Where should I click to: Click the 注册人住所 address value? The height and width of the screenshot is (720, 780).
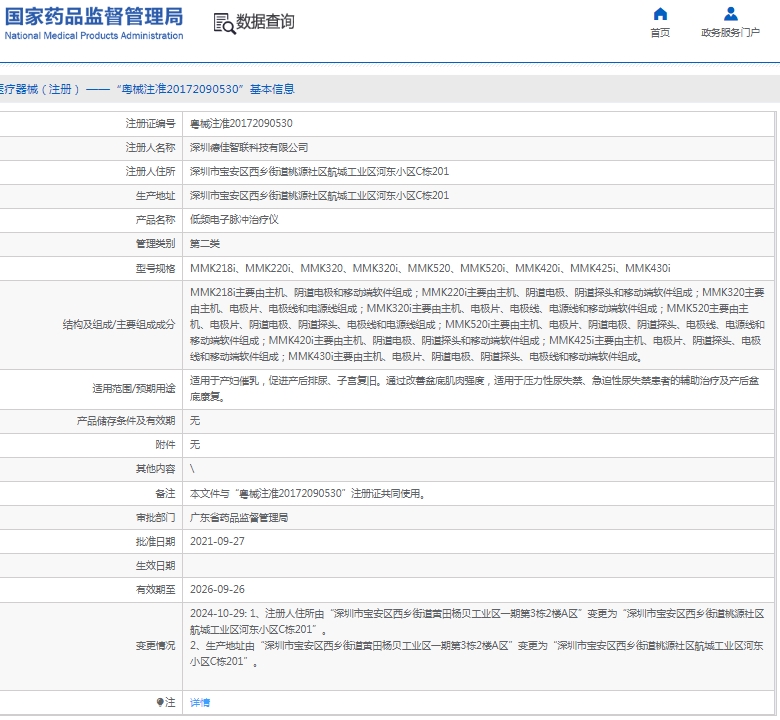pyautogui.click(x=319, y=171)
